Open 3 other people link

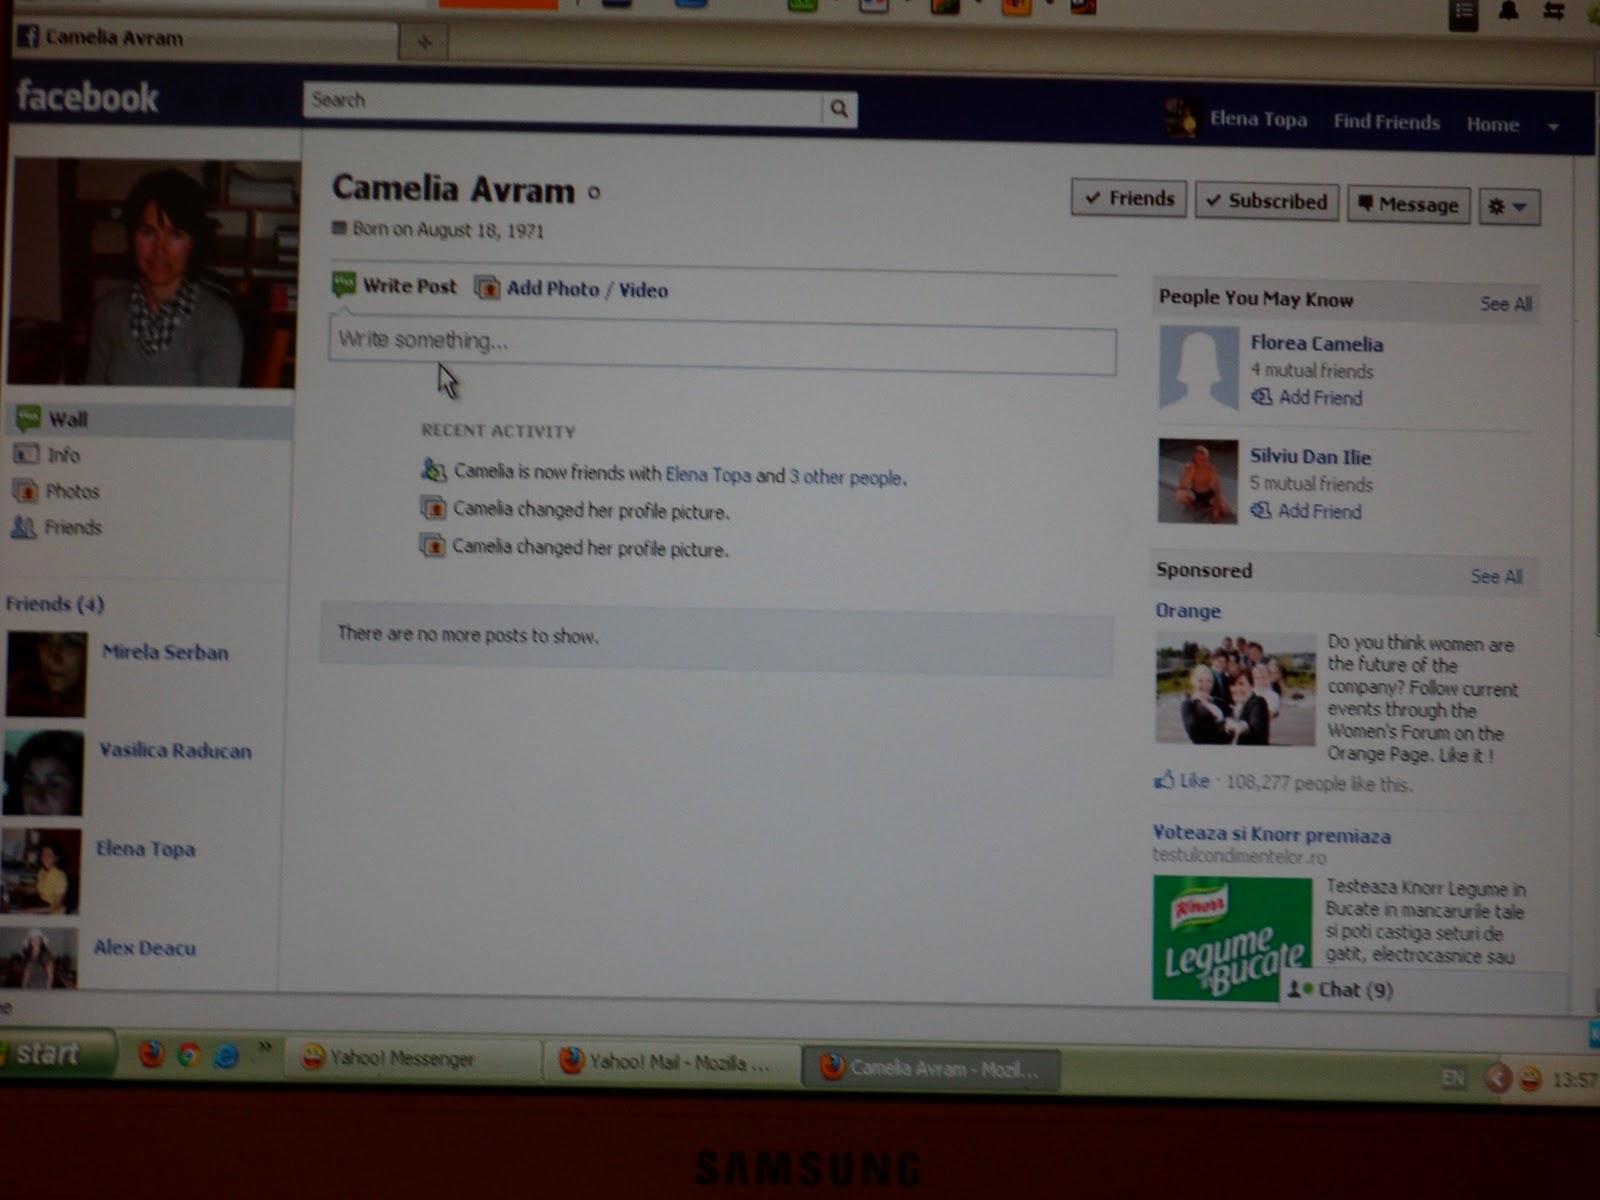(846, 477)
